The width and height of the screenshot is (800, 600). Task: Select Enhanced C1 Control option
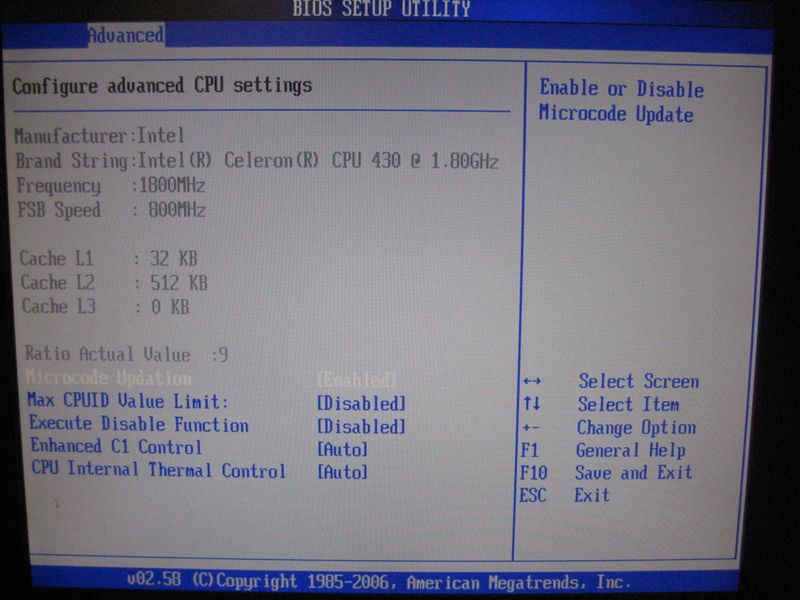(116, 446)
